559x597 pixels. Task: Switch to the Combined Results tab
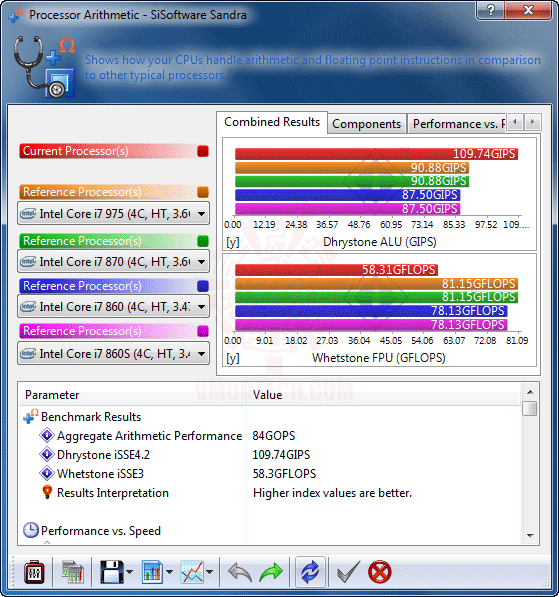pos(272,122)
